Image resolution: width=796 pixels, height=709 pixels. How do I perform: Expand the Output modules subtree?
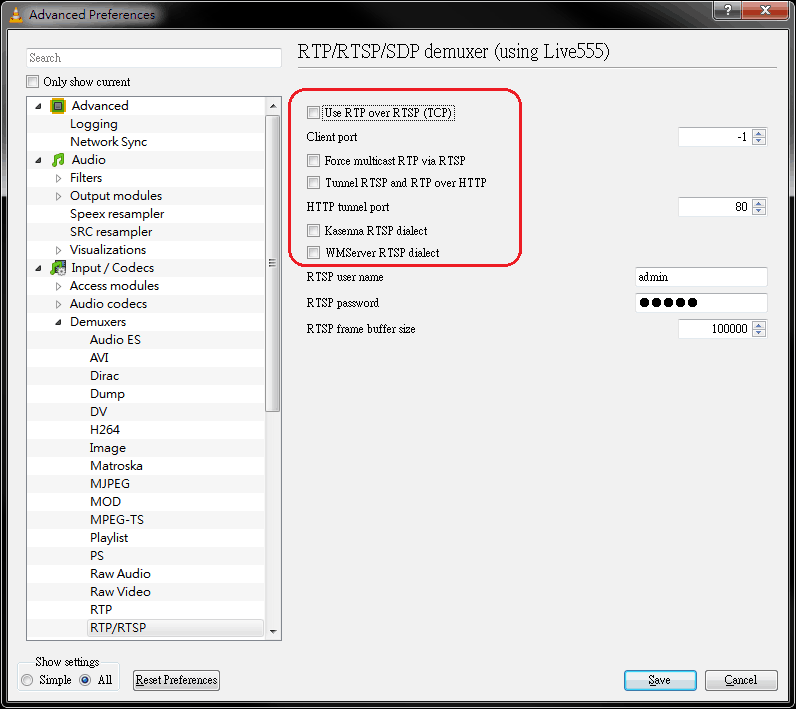58,196
